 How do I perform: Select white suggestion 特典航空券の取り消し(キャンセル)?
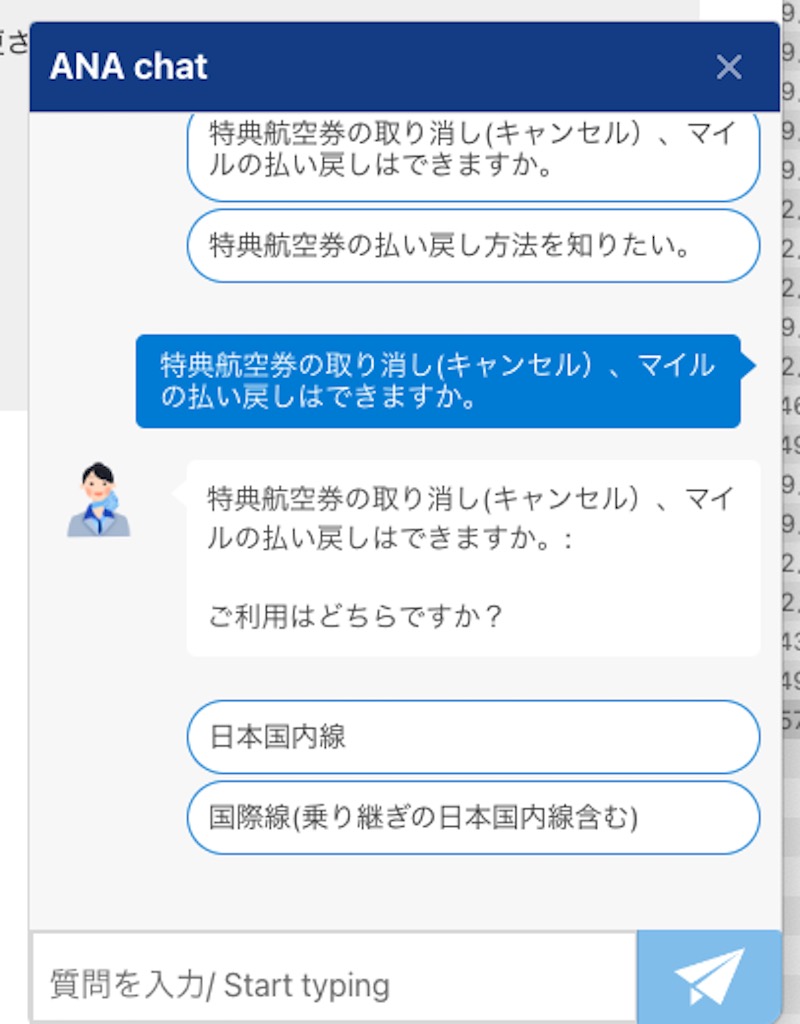point(473,153)
